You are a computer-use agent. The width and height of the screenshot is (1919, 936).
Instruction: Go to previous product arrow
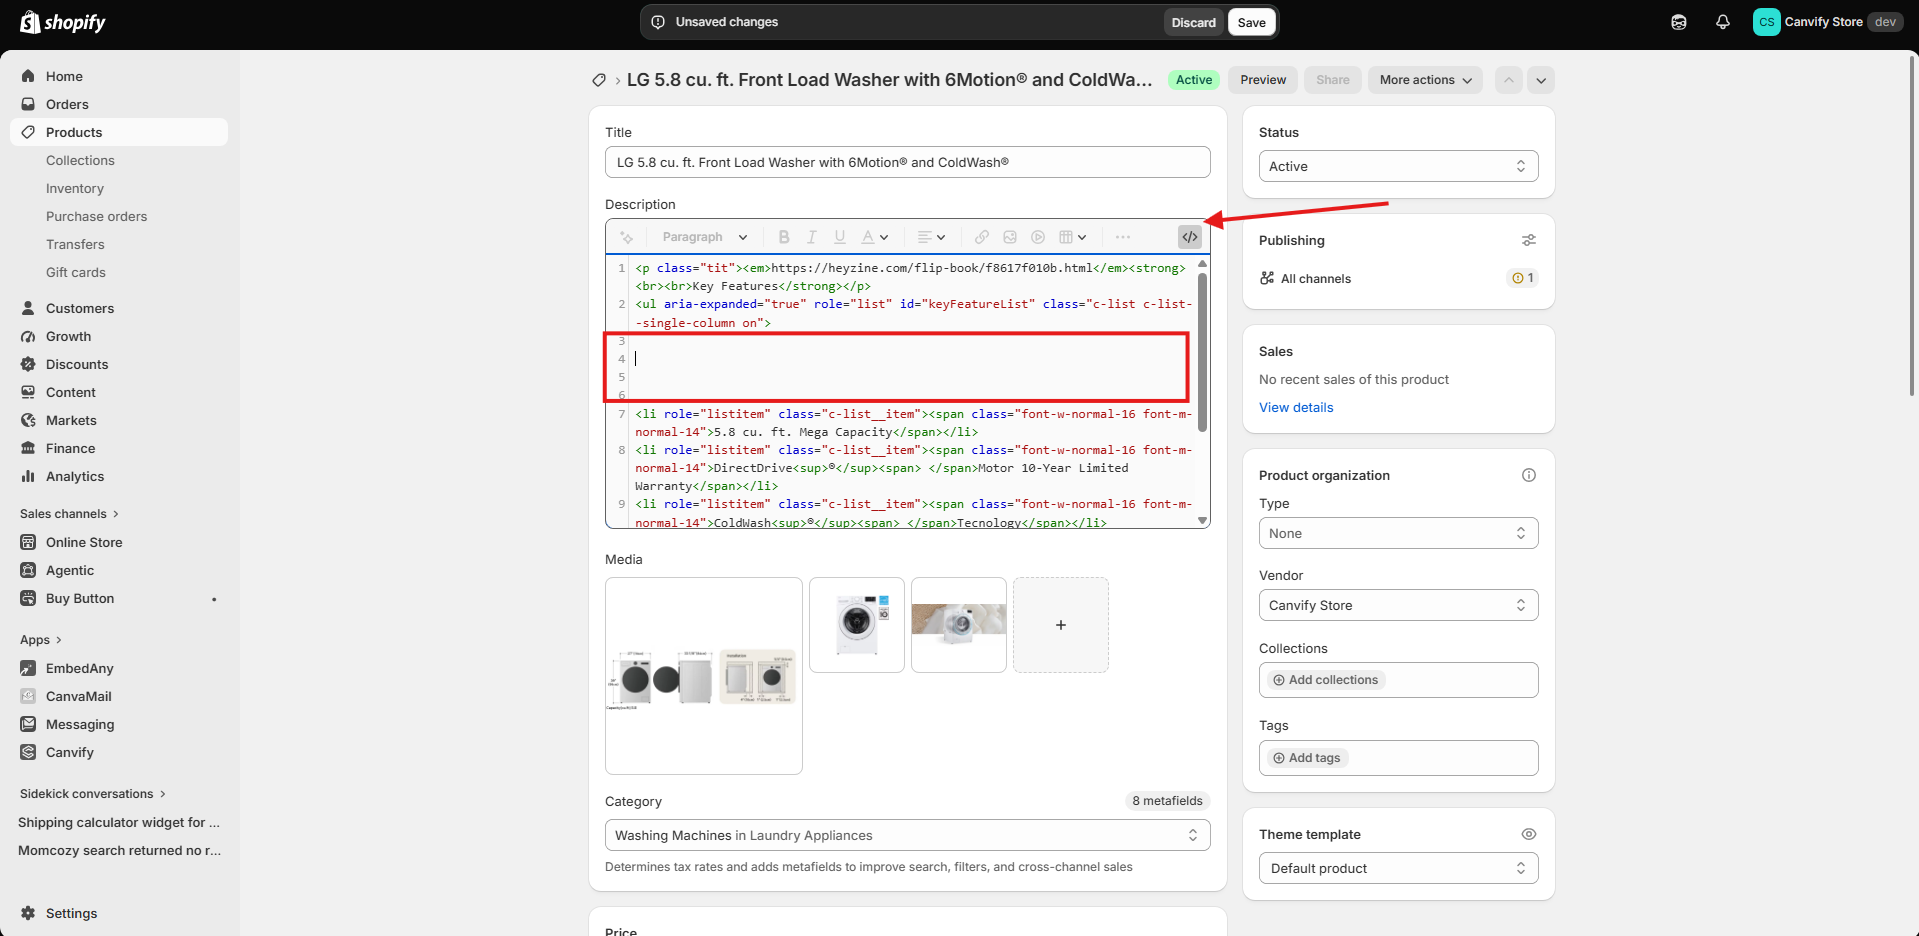click(1508, 80)
